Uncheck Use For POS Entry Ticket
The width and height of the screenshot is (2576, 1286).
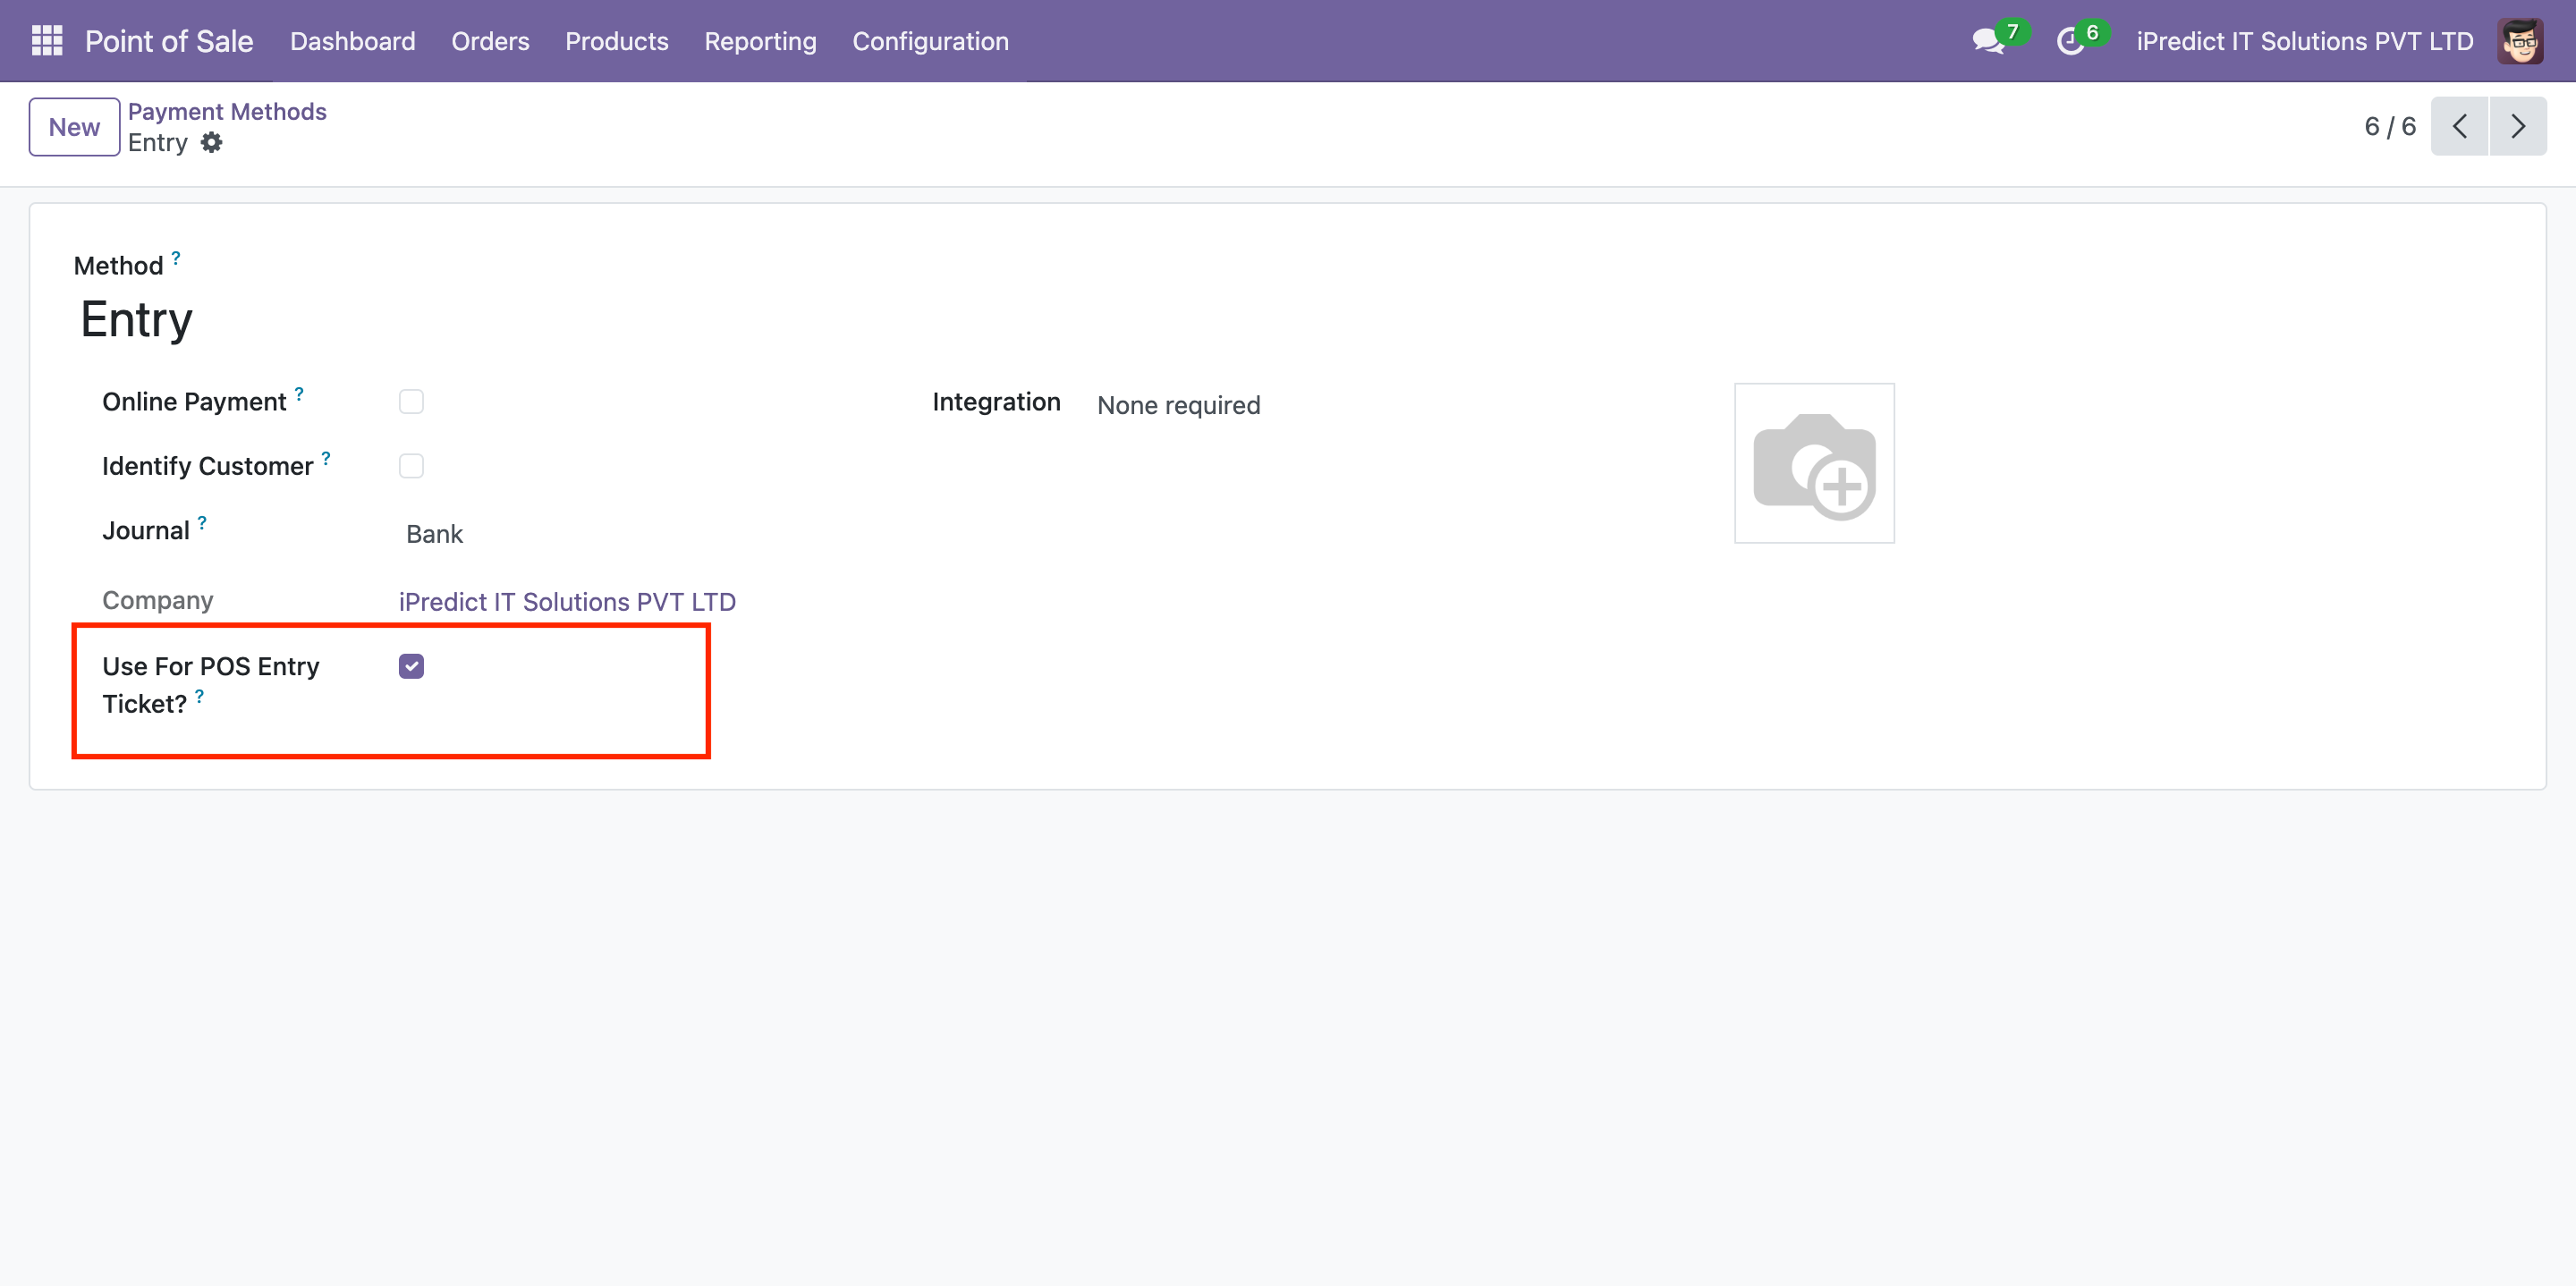pyautogui.click(x=411, y=666)
